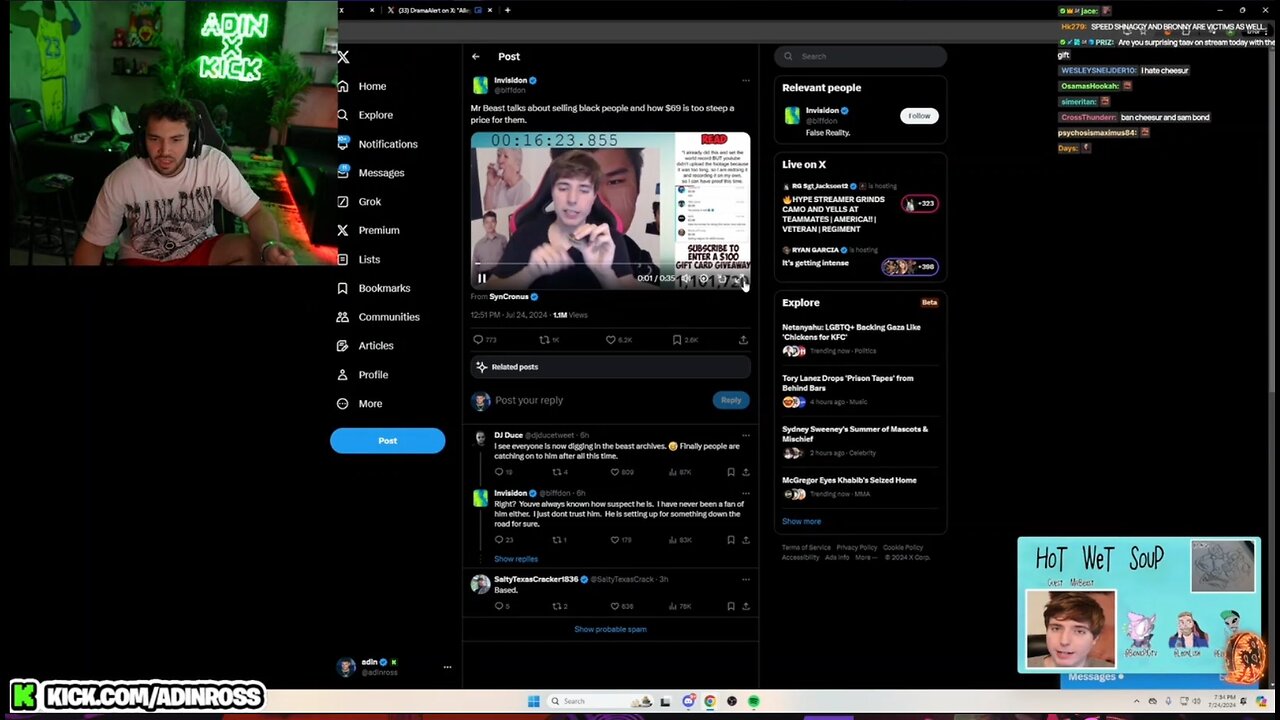Share DJ Duce's reply
This screenshot has width=1280, height=720.
coord(745,472)
